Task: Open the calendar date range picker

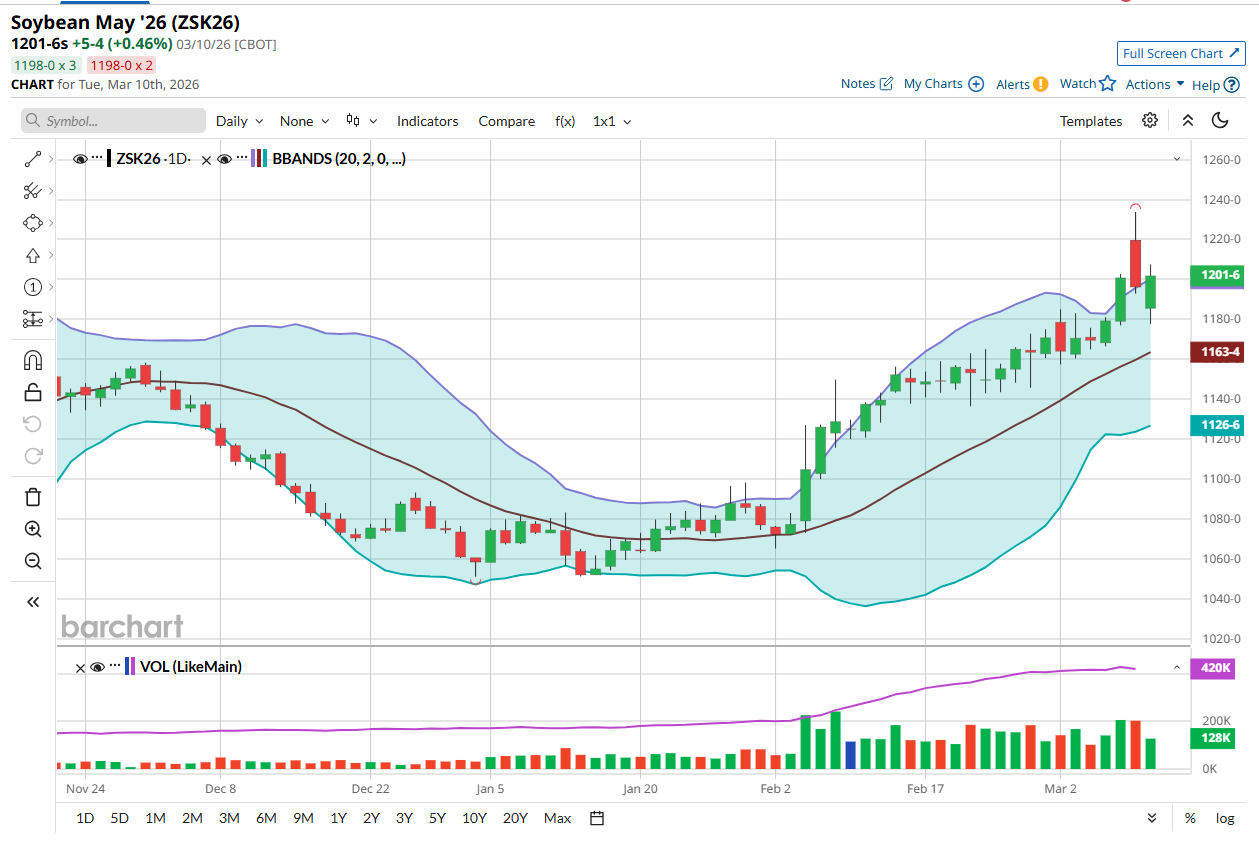Action: click(x=597, y=818)
